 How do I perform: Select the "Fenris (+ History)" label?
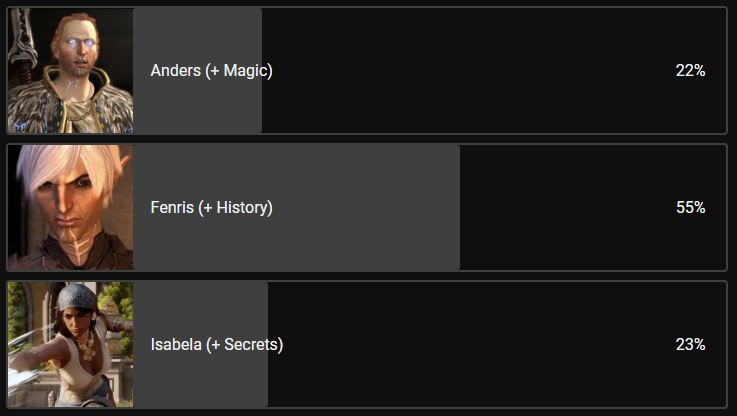[211, 208]
